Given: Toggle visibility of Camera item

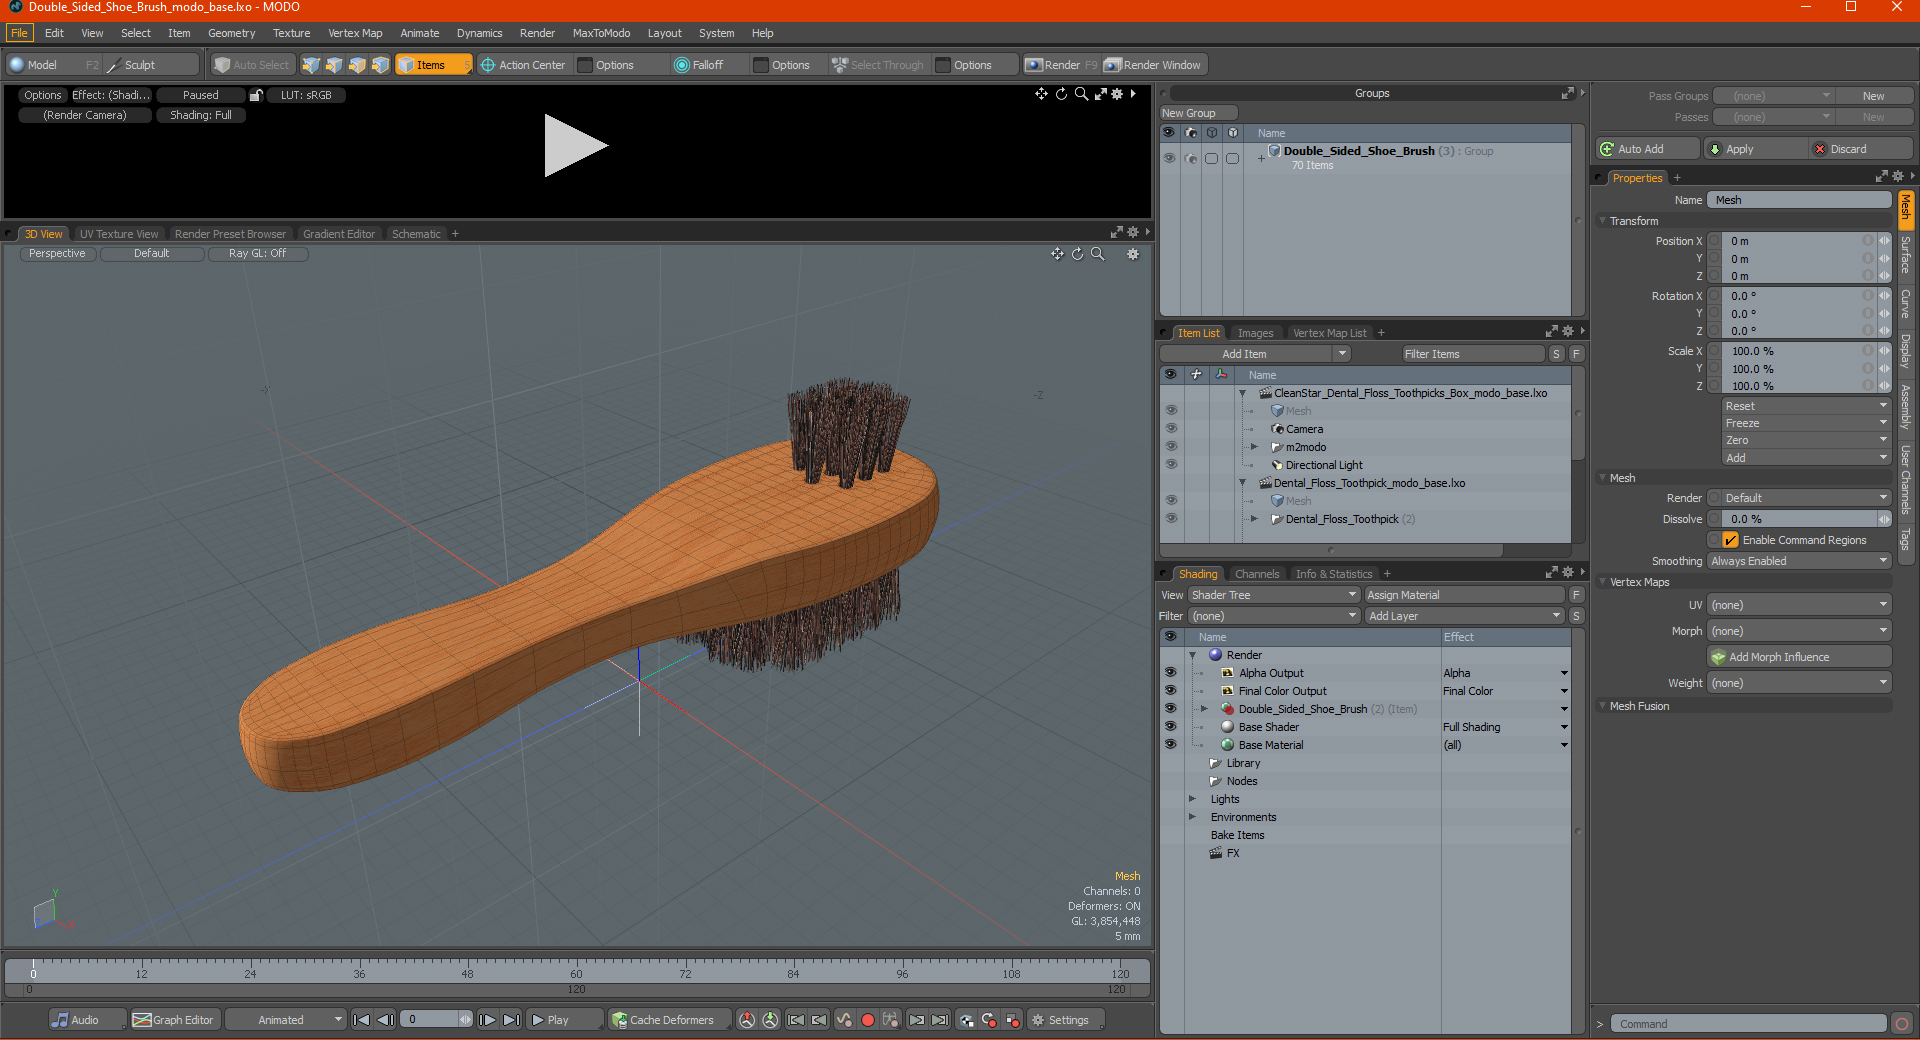Looking at the screenshot, I should click(x=1170, y=429).
